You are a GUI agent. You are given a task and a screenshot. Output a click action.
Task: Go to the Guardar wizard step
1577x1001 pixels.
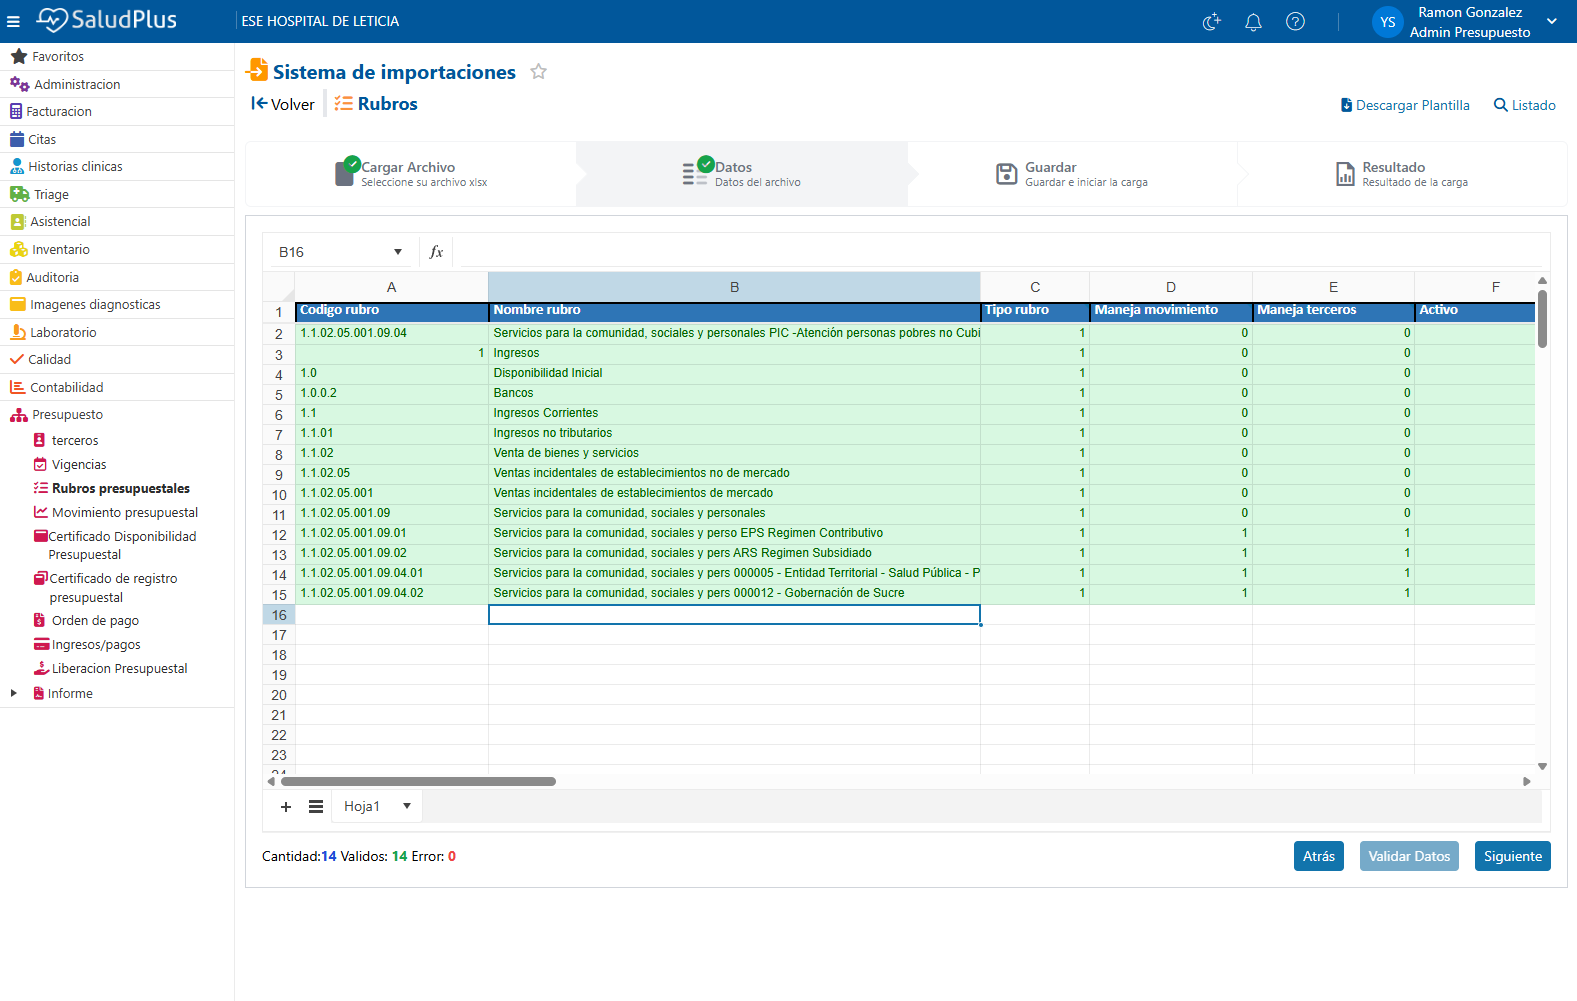[1072, 174]
